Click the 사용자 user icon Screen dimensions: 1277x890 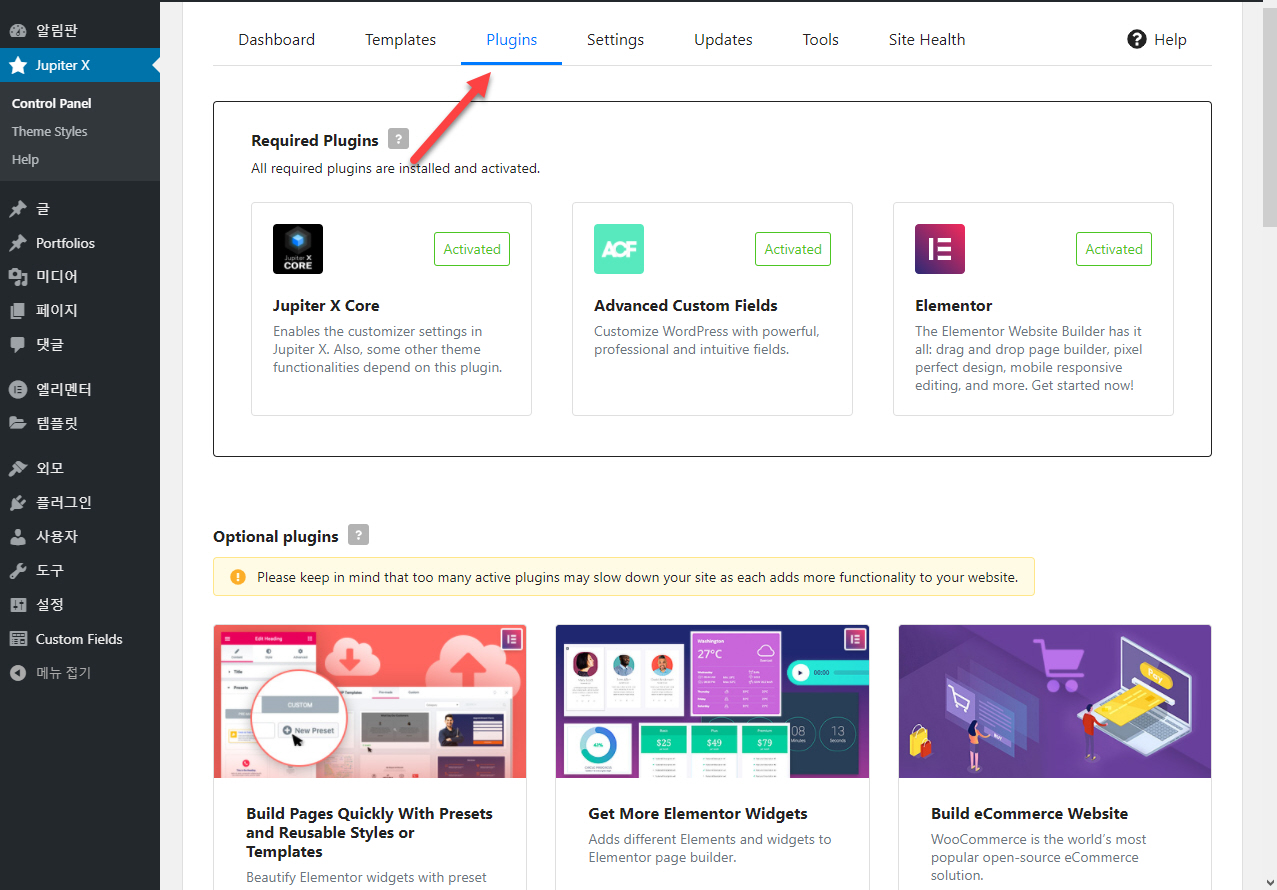(x=18, y=537)
